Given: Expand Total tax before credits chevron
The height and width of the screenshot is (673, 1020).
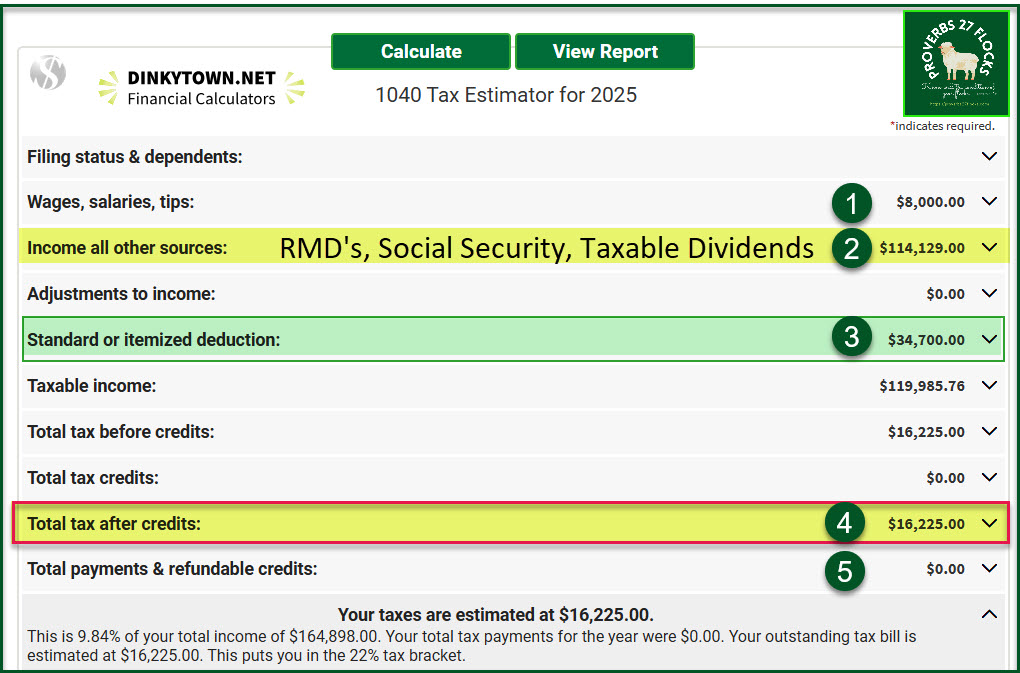Looking at the screenshot, I should 989,431.
